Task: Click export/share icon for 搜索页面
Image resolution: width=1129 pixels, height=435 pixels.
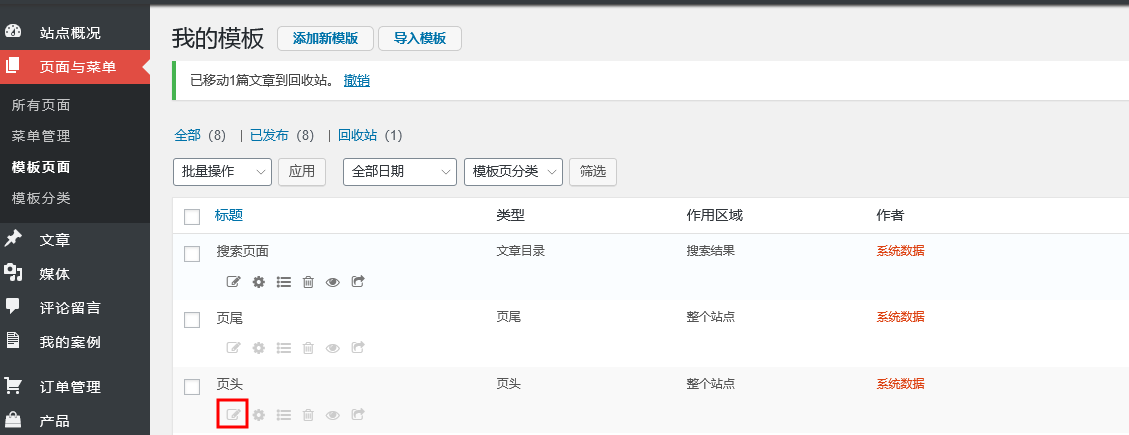Action: [358, 282]
